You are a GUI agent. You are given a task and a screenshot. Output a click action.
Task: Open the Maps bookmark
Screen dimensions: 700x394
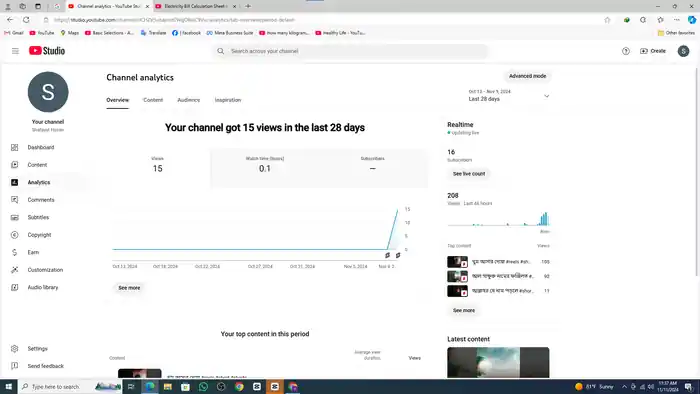[x=70, y=33]
